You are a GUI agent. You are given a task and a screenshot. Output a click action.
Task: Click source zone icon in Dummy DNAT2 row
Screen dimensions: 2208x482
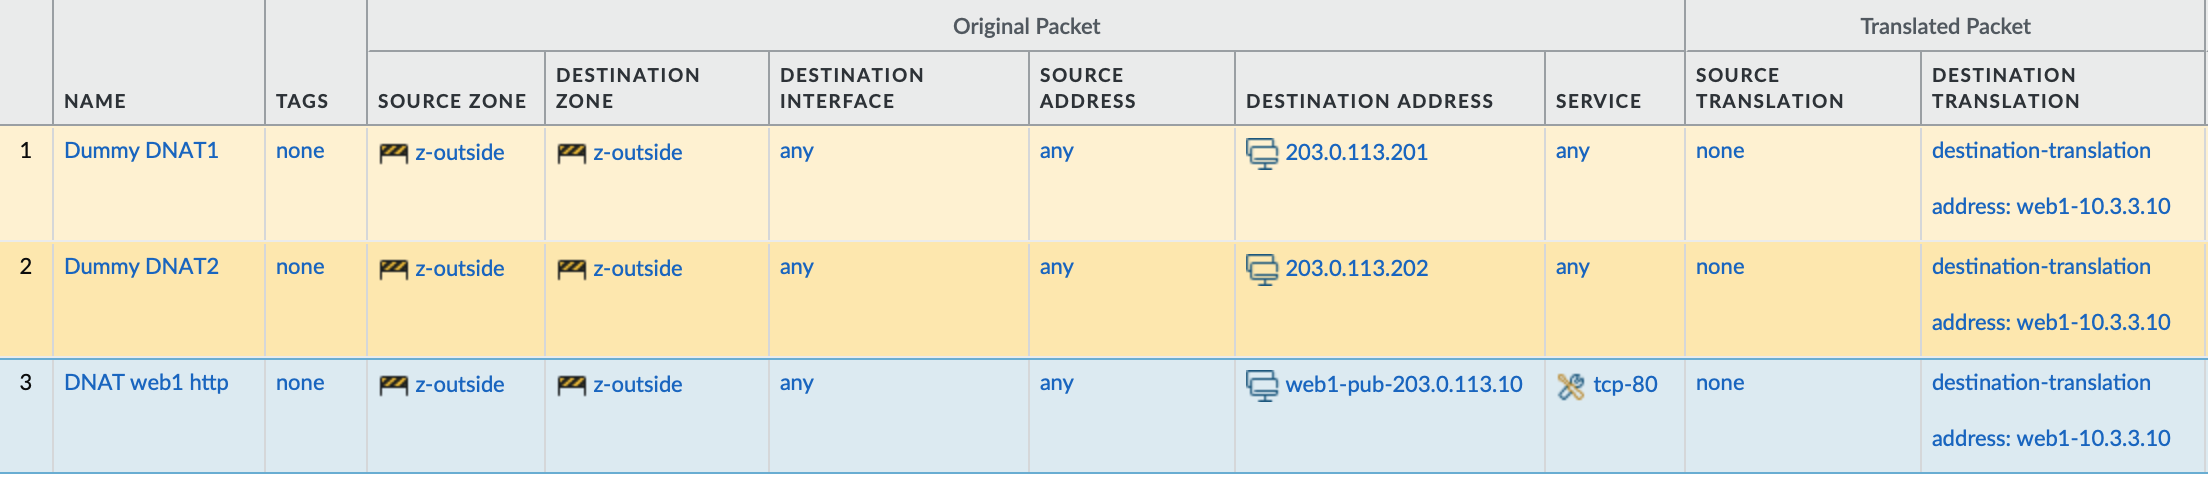[393, 269]
